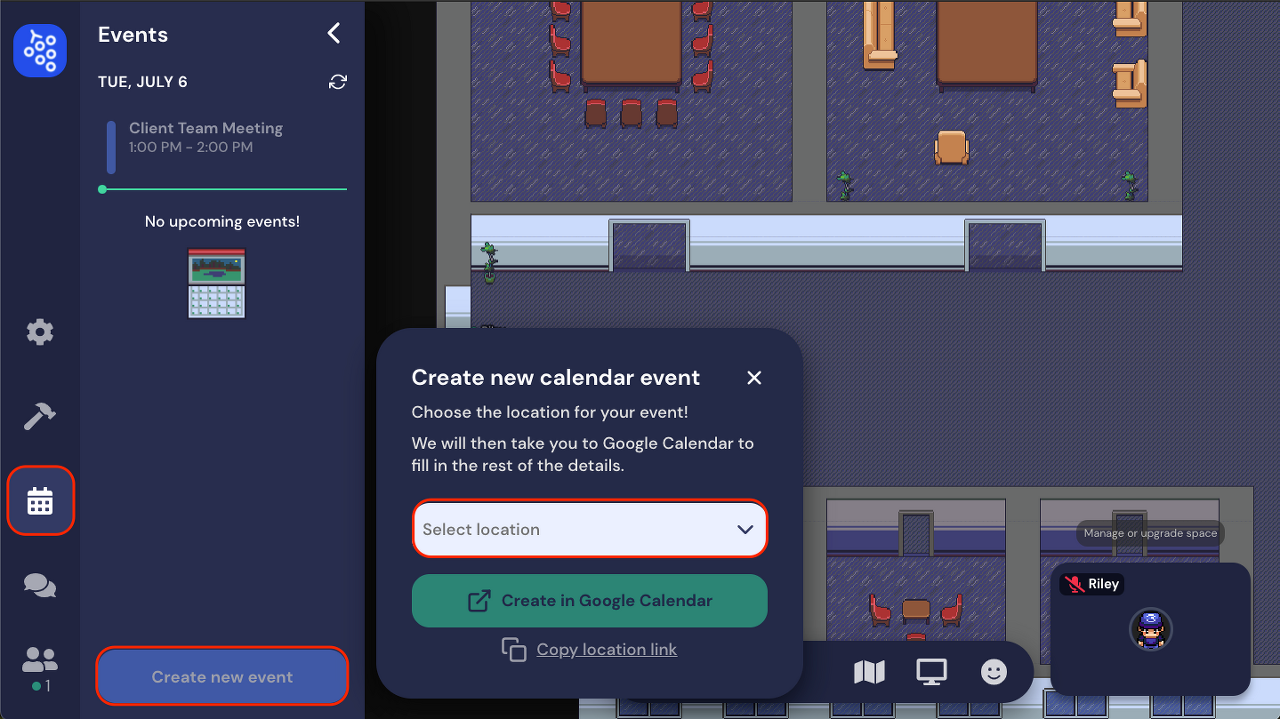Open the Build hammer tool
This screenshot has width=1280, height=719.
coord(40,416)
